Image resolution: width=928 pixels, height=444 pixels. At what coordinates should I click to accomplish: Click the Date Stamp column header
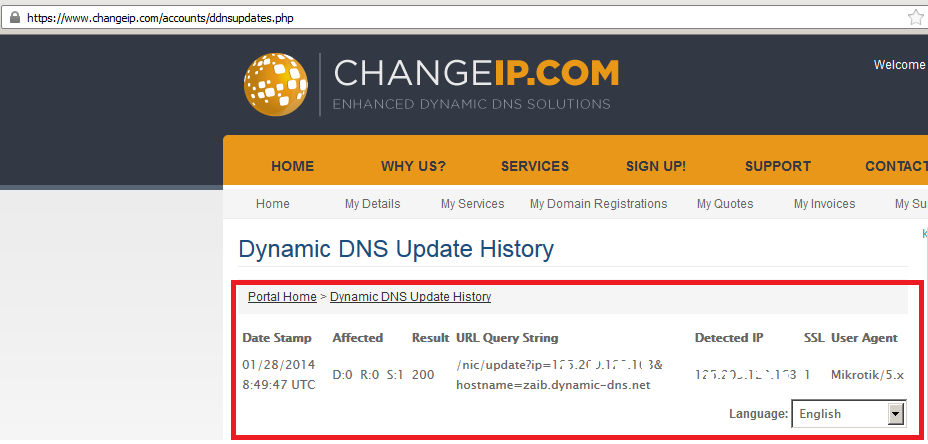click(277, 338)
